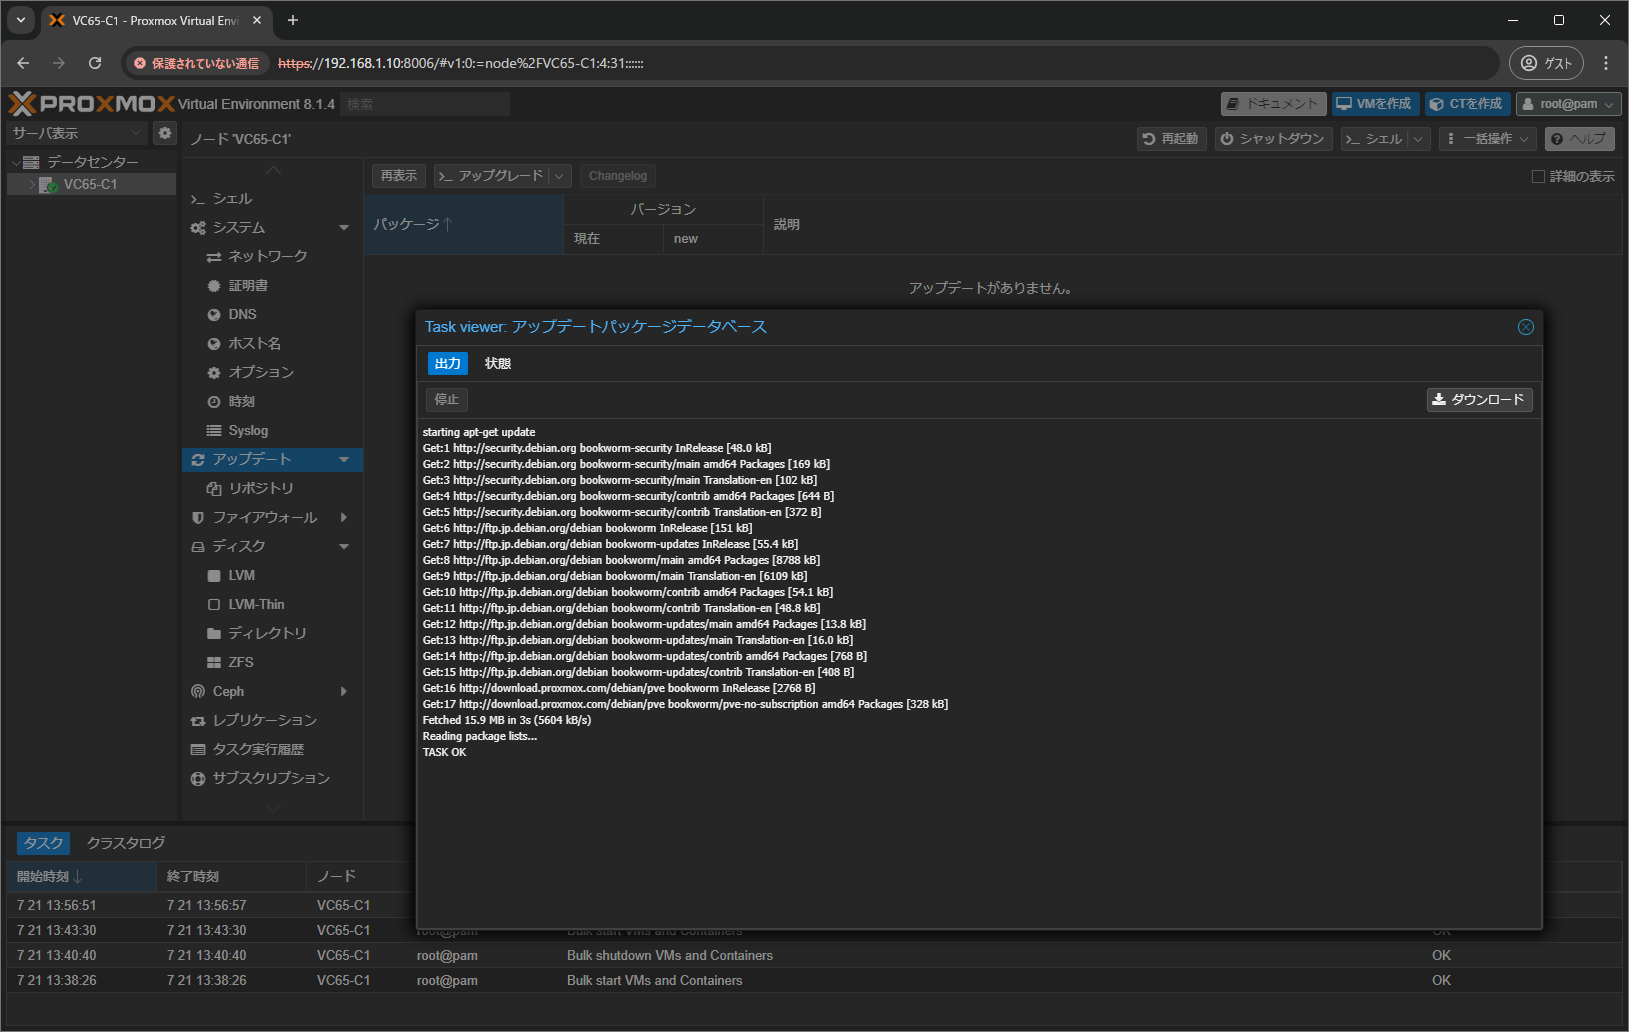The image size is (1629, 1032).
Task: Collapse the データセンター tree node
Action: coord(16,162)
